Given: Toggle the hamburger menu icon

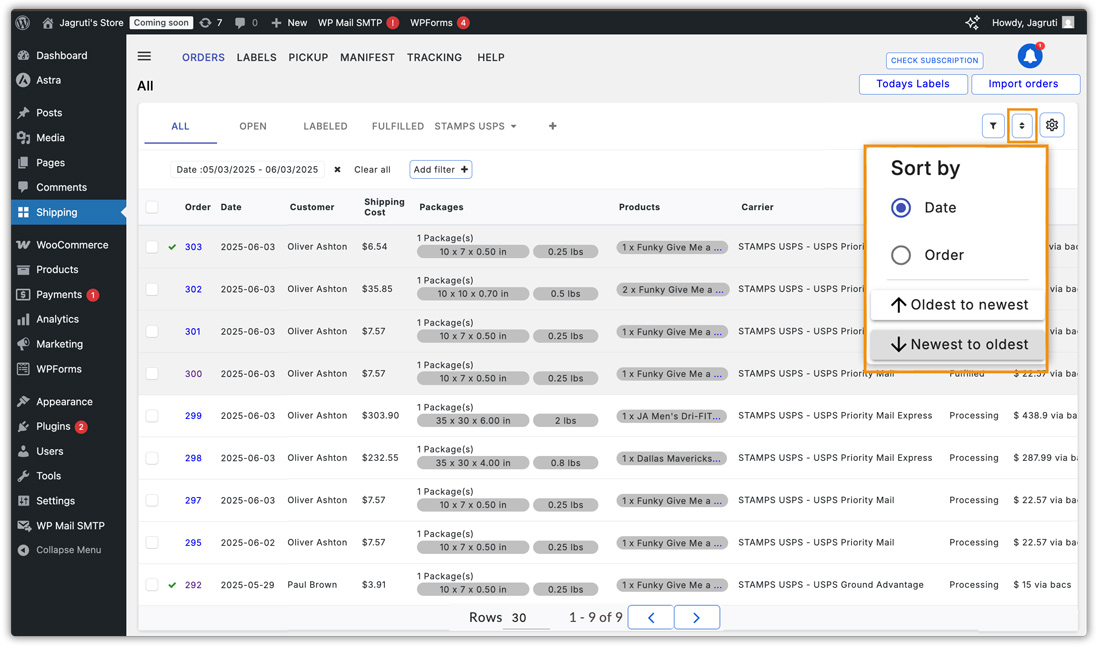Looking at the screenshot, I should (145, 56).
